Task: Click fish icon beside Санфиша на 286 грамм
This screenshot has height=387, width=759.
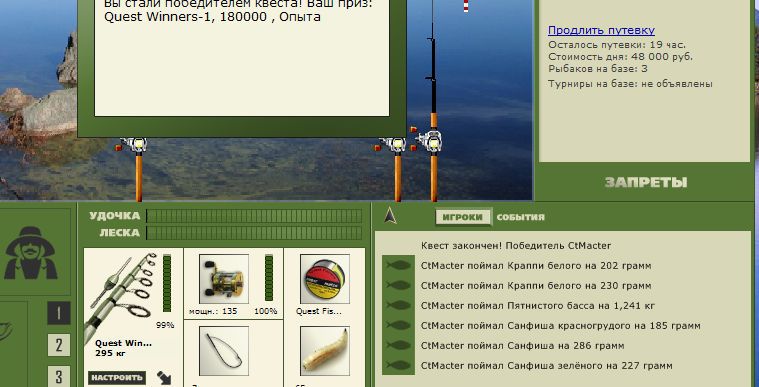Action: tap(399, 345)
